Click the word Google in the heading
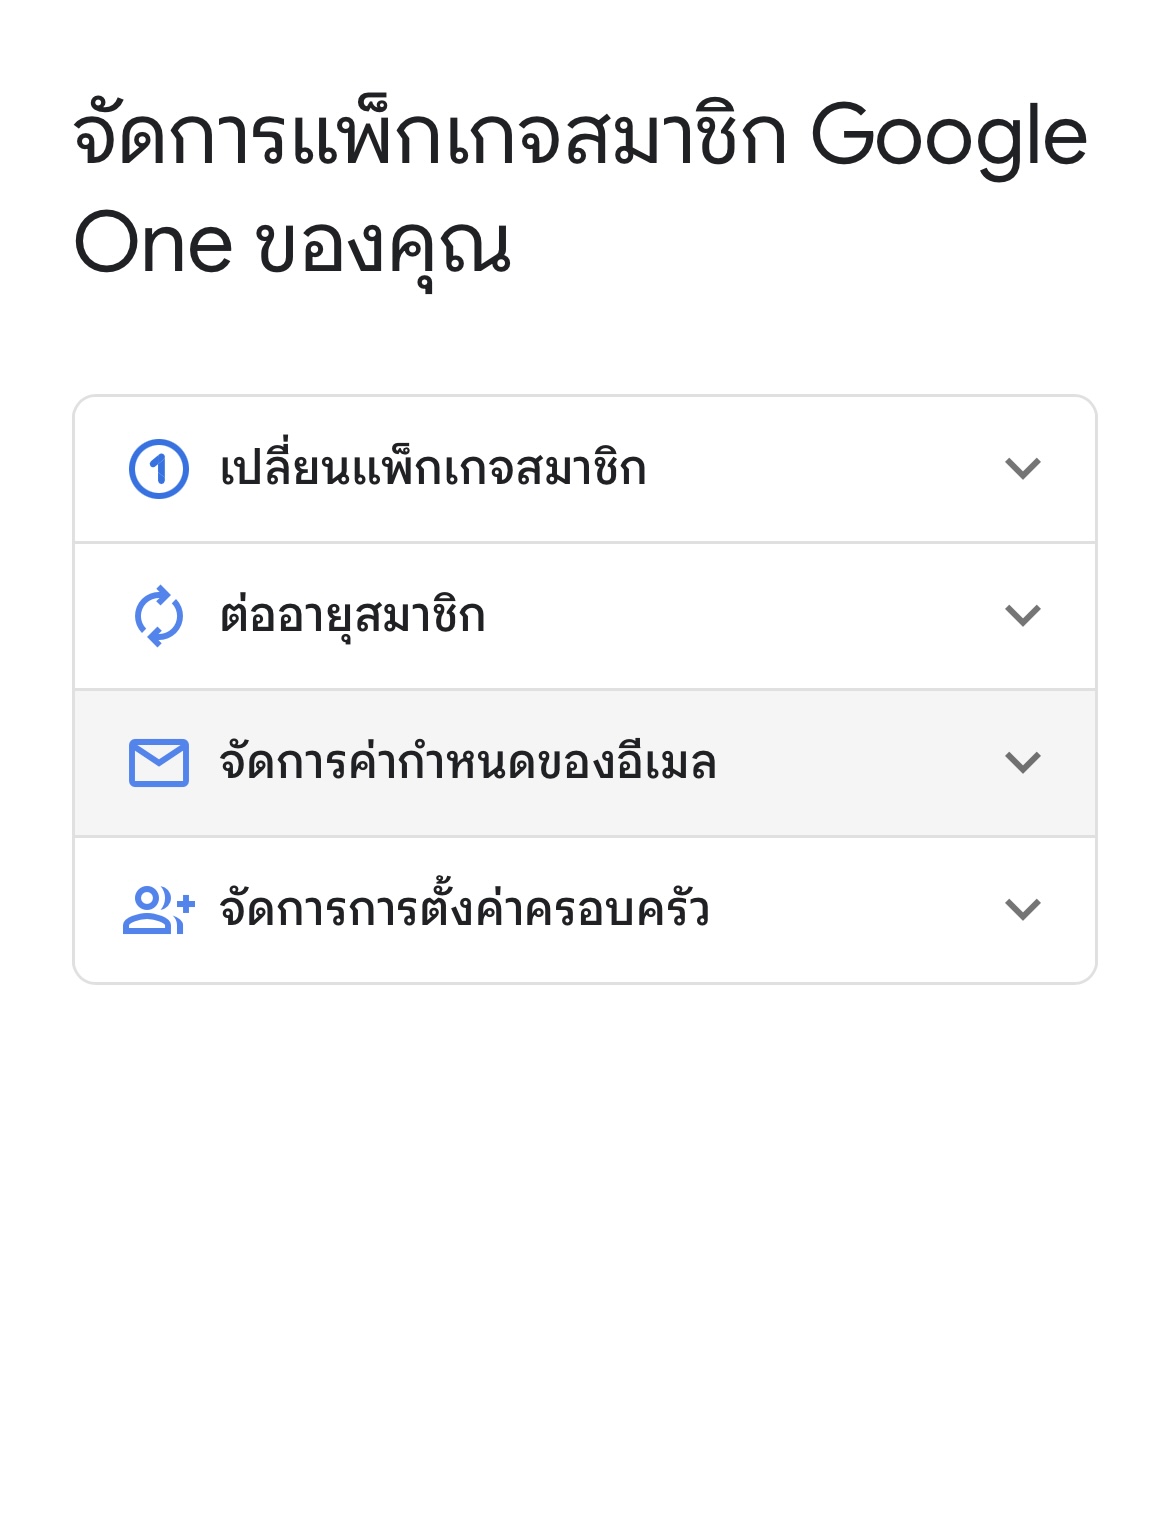The width and height of the screenshot is (1170, 1514). [948, 137]
